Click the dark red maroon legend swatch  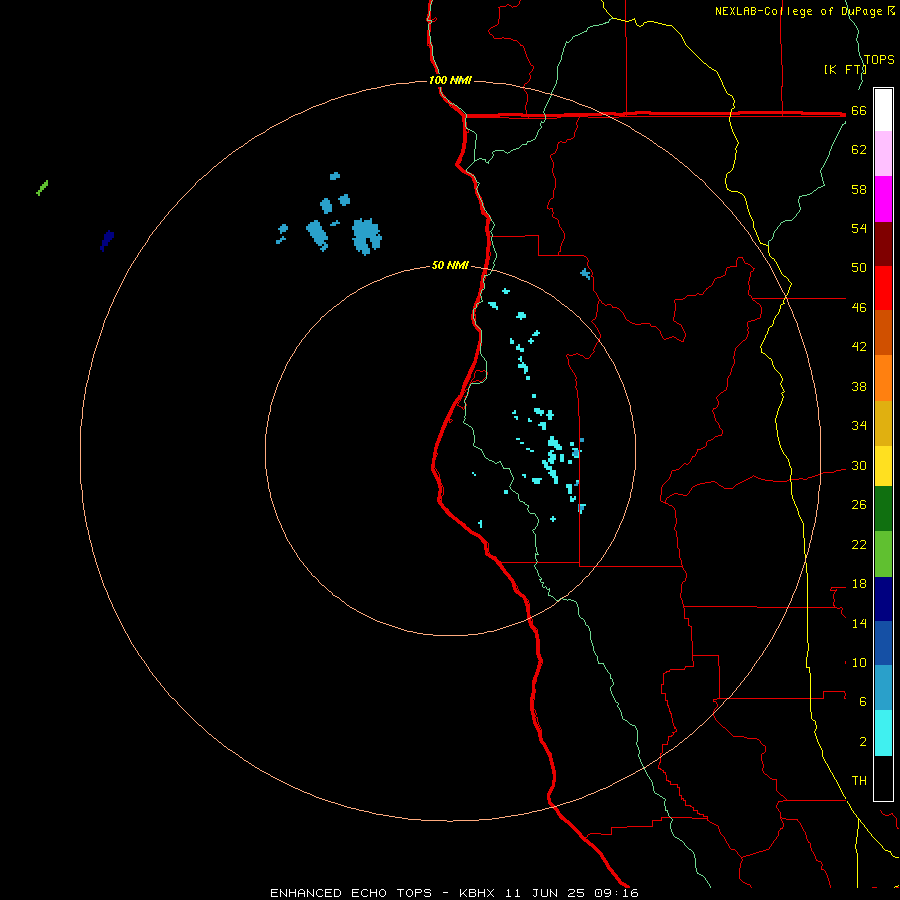click(x=883, y=244)
